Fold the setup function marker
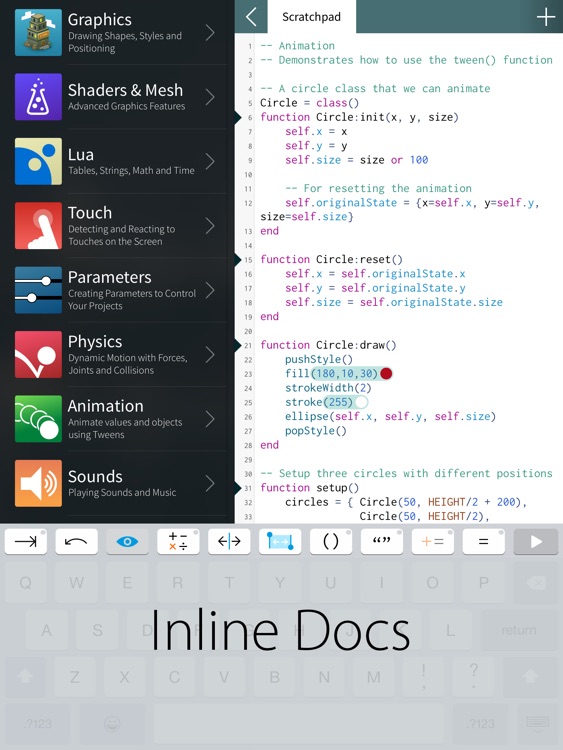Viewport: 563px width, 750px height. [238, 487]
